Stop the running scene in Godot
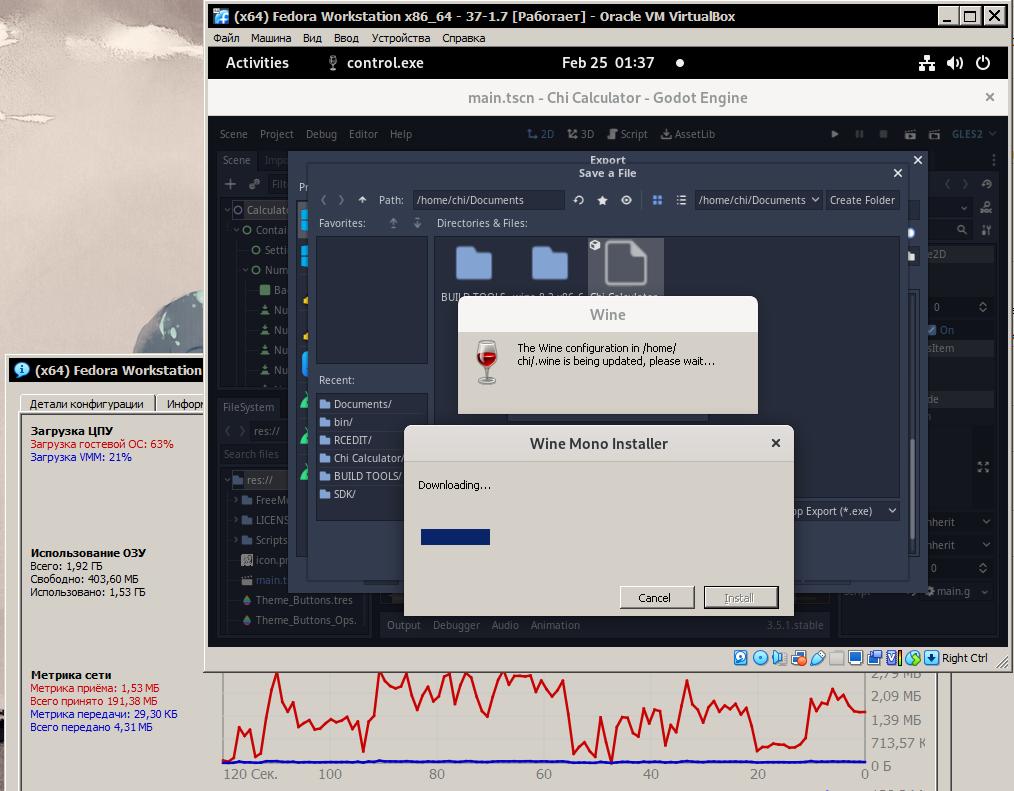This screenshot has height=791, width=1014. click(883, 135)
